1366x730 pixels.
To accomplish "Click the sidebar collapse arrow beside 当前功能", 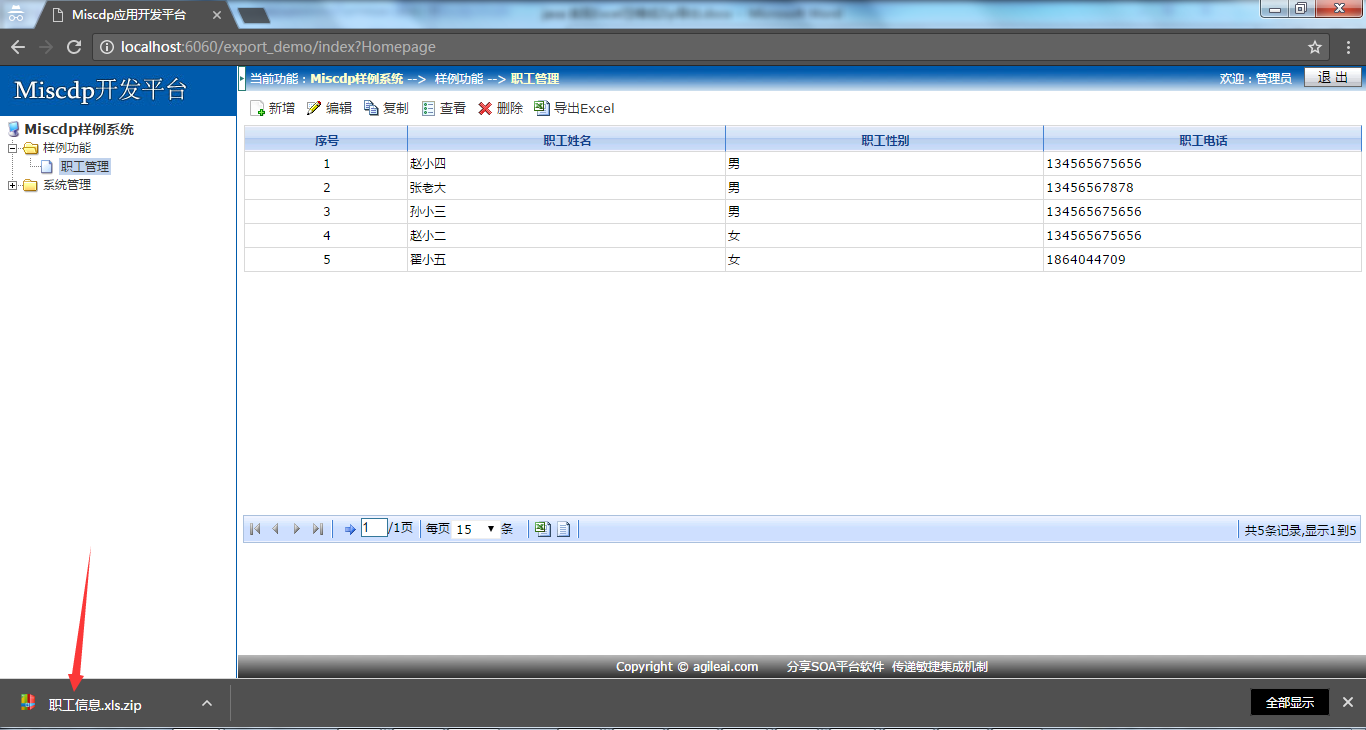I will 242,78.
